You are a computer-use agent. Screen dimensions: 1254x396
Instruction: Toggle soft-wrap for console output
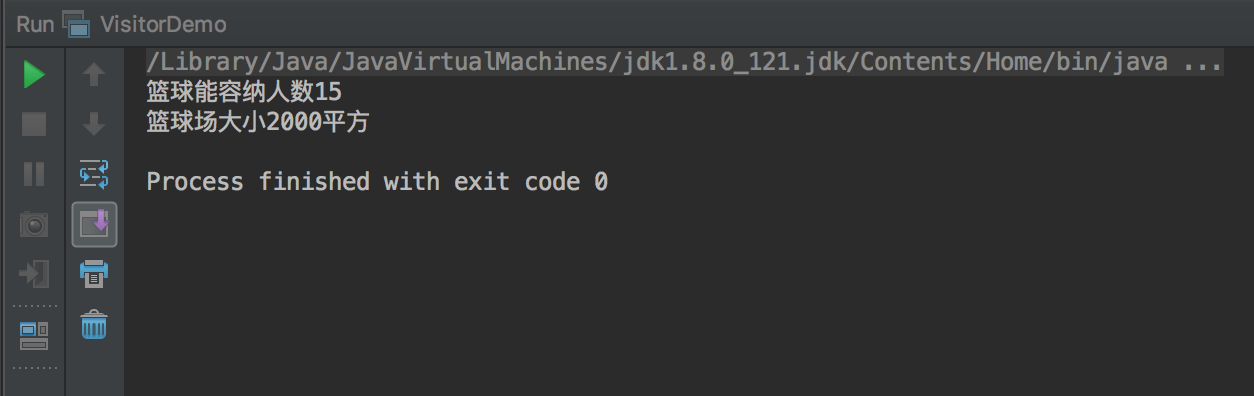tap(94, 174)
